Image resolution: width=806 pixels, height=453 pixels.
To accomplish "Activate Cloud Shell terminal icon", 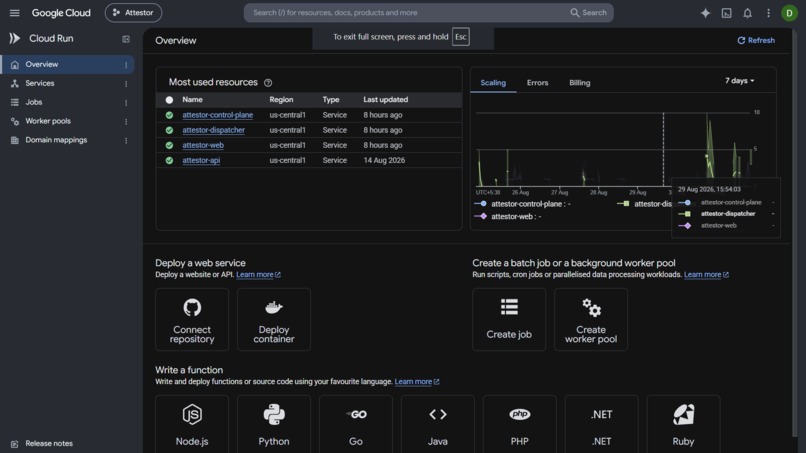I will [726, 13].
